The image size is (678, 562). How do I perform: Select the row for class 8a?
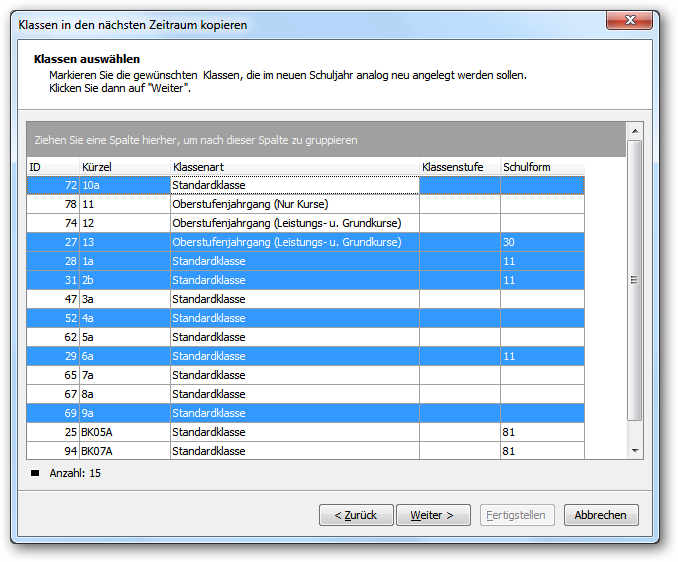pyautogui.click(x=305, y=394)
